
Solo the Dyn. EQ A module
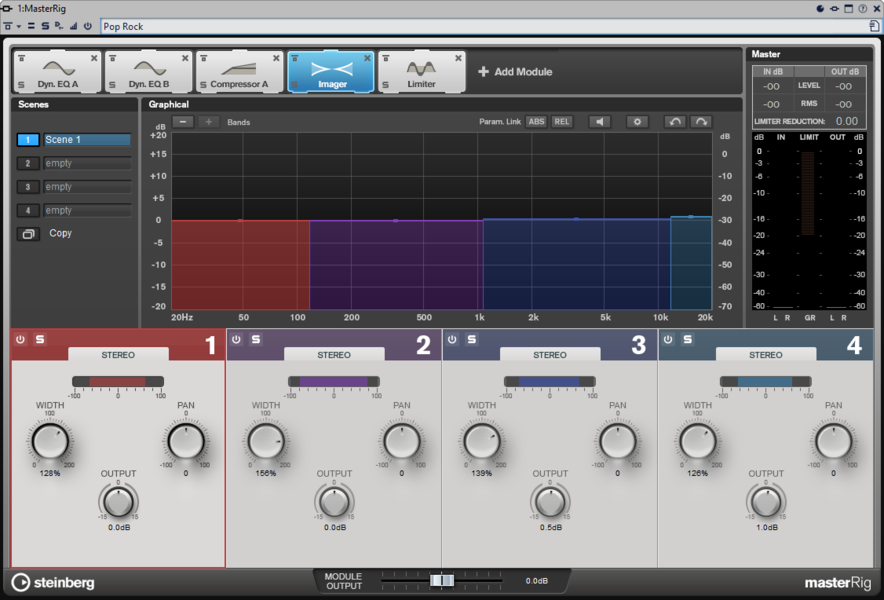pyautogui.click(x=21, y=85)
